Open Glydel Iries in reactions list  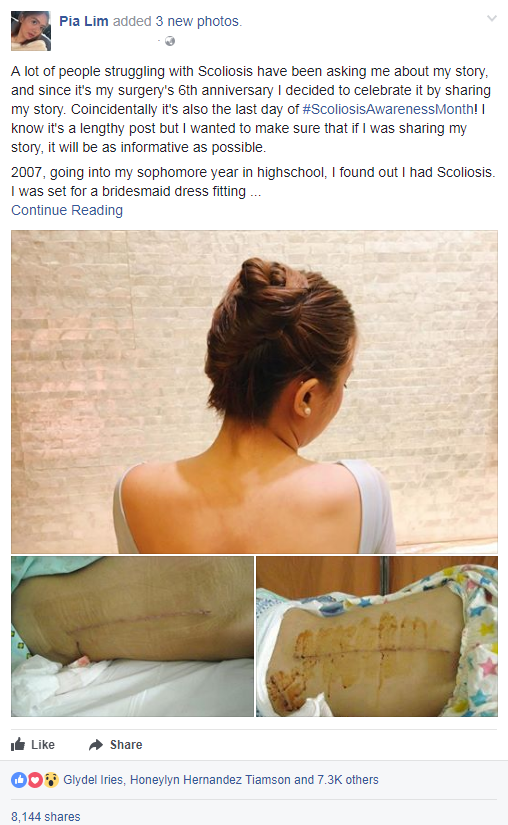(x=93, y=780)
